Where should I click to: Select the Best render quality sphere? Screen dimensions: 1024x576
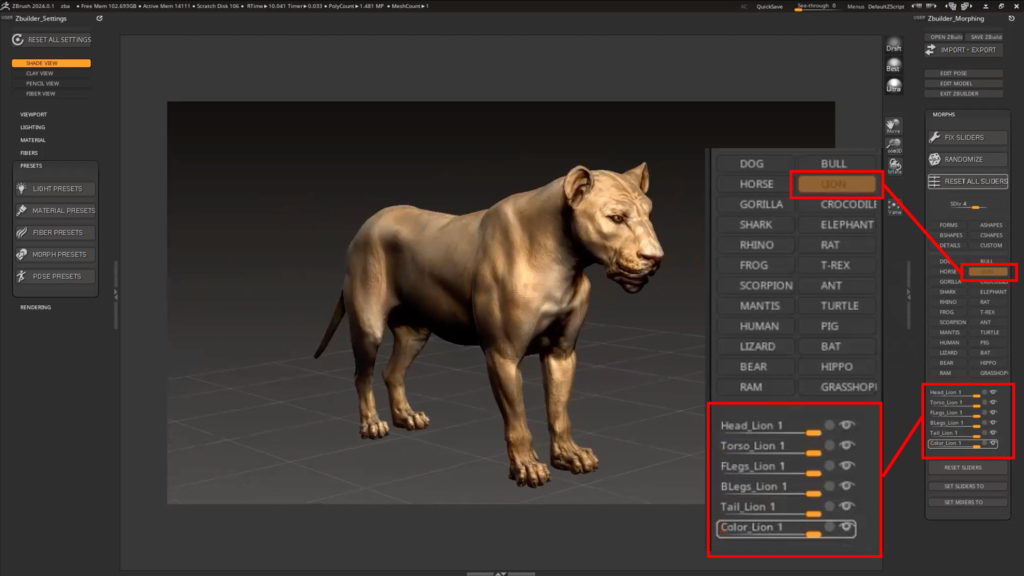click(x=894, y=65)
